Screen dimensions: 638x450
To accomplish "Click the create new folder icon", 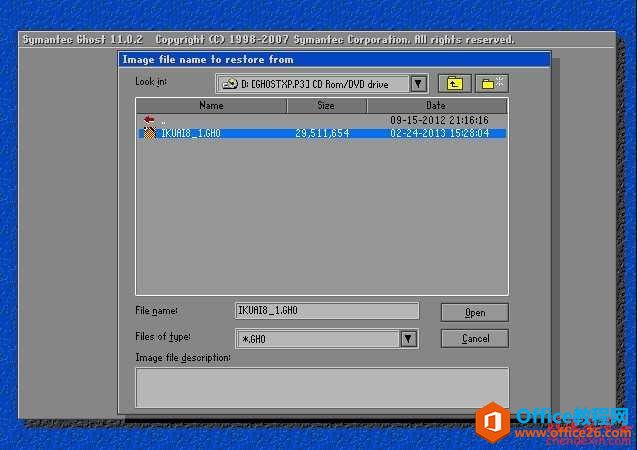I will coord(492,84).
